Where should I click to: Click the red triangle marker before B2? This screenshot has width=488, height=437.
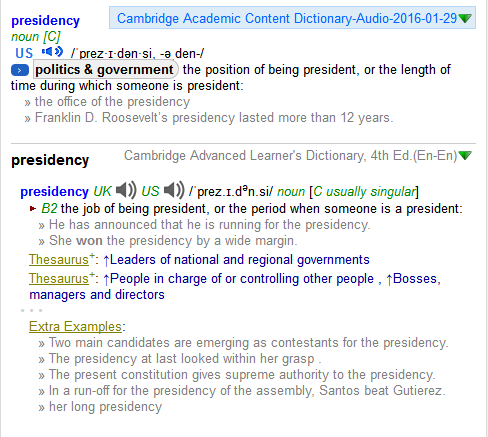(33, 209)
